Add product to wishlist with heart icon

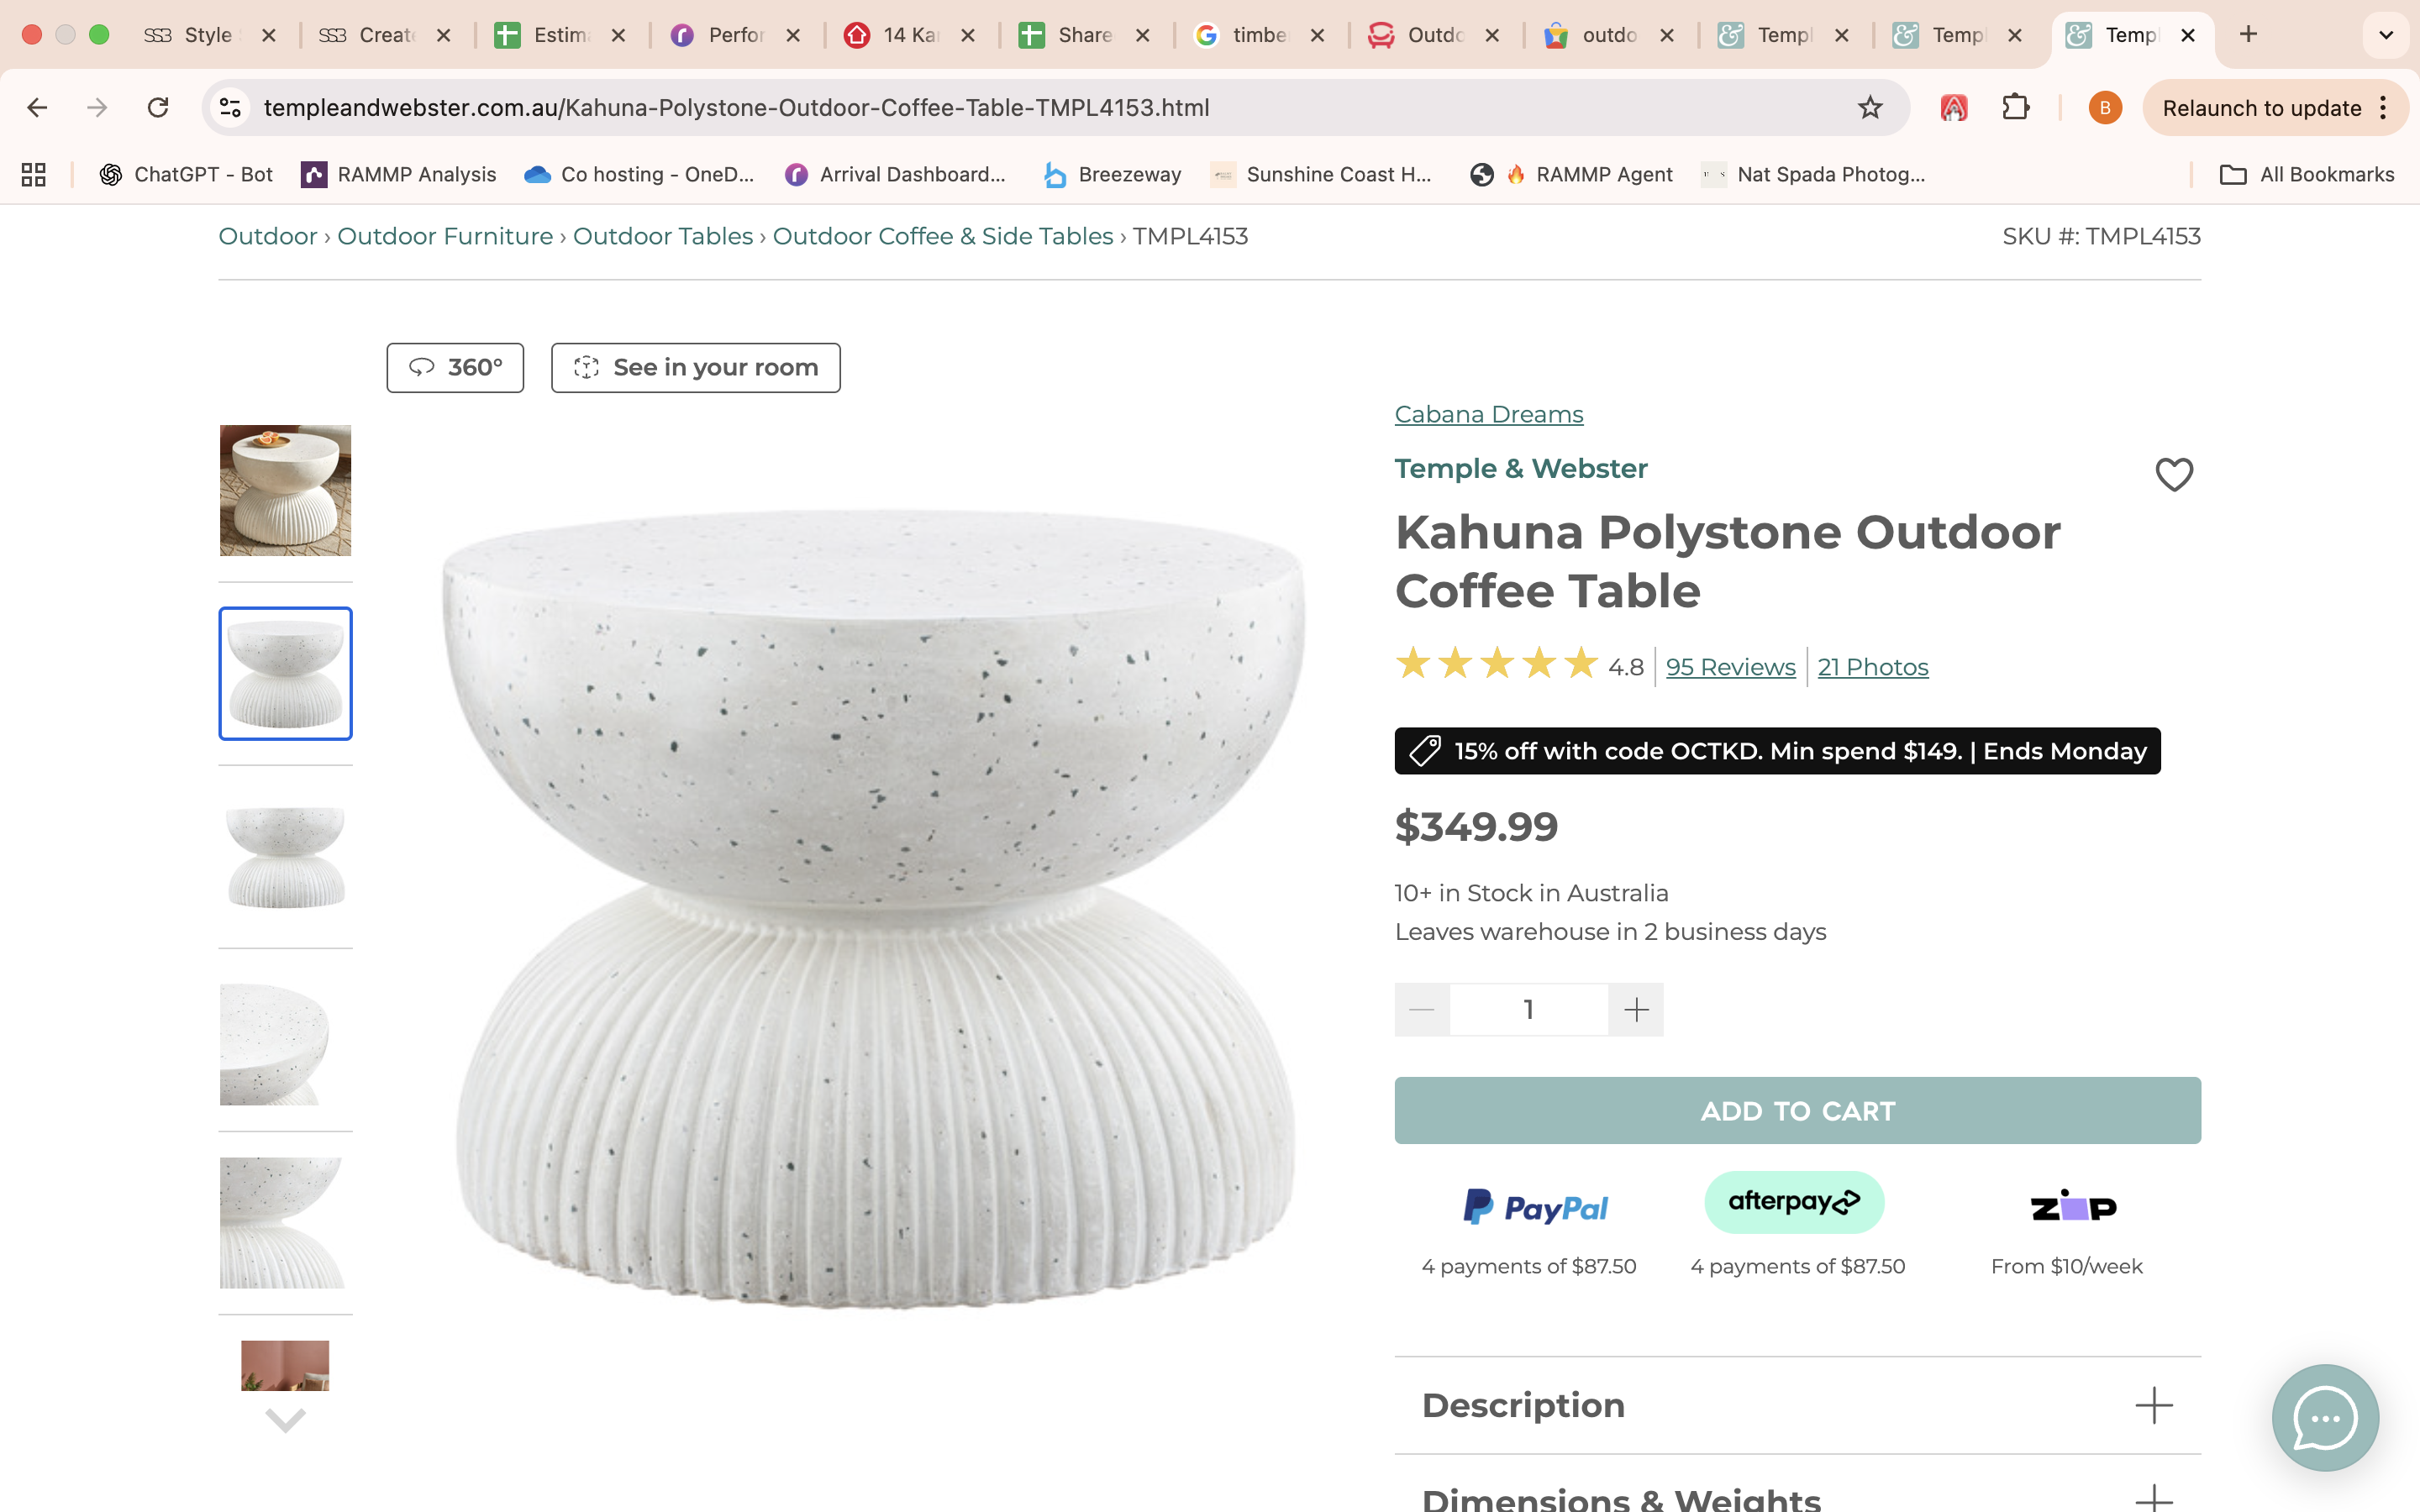(2173, 474)
